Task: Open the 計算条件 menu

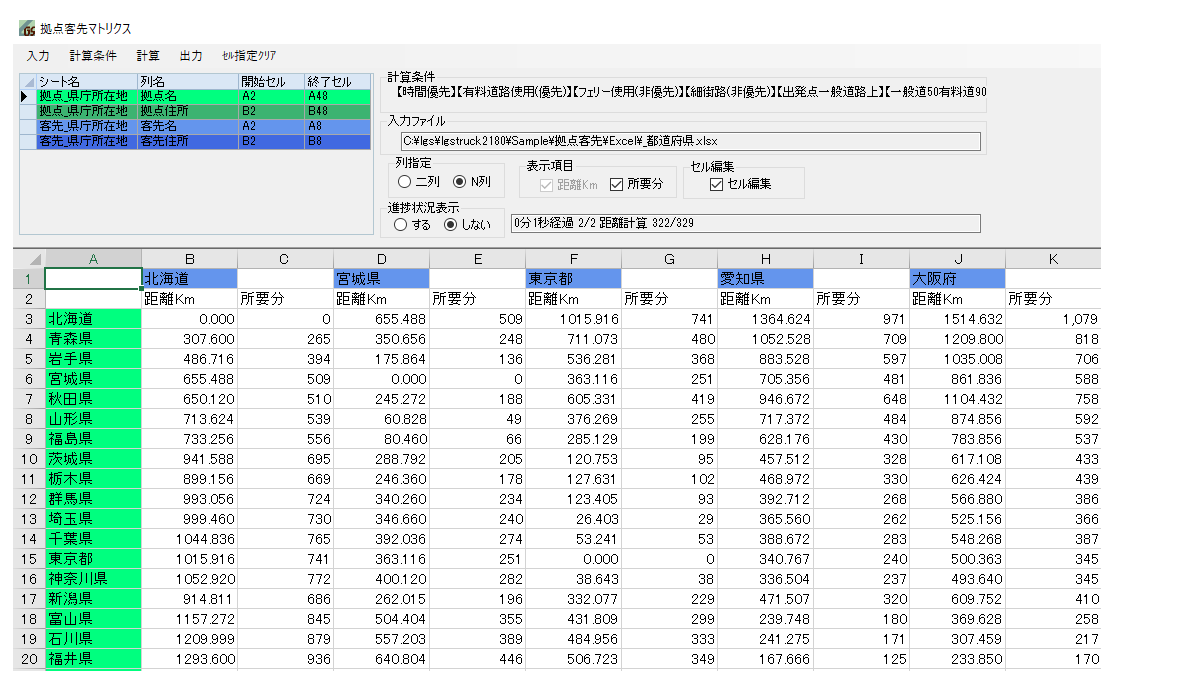Action: point(93,56)
